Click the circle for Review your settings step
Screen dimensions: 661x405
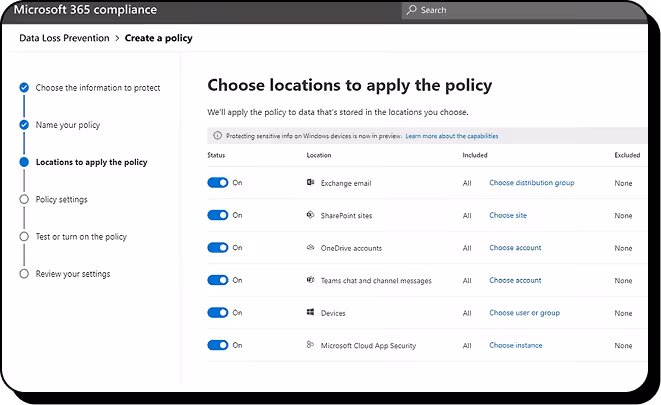point(24,274)
